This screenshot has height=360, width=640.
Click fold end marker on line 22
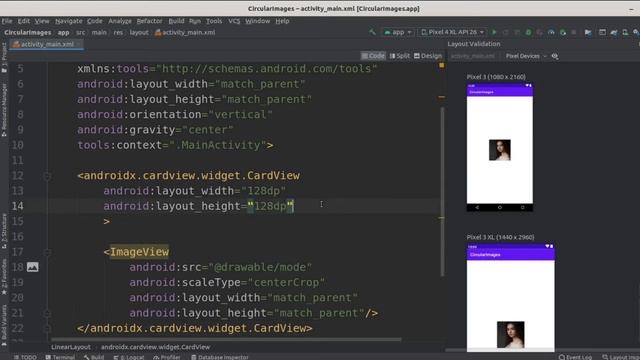coord(47,329)
